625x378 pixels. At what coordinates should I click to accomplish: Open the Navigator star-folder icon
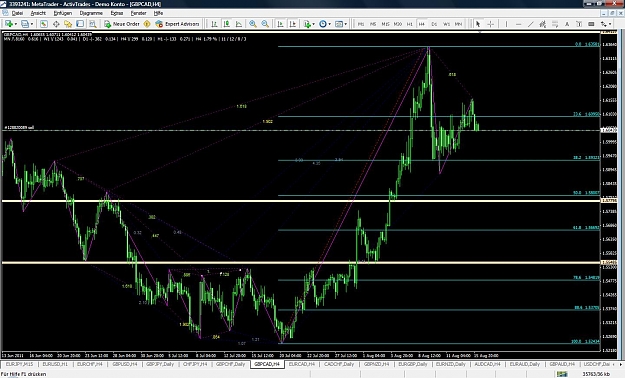tap(68, 24)
